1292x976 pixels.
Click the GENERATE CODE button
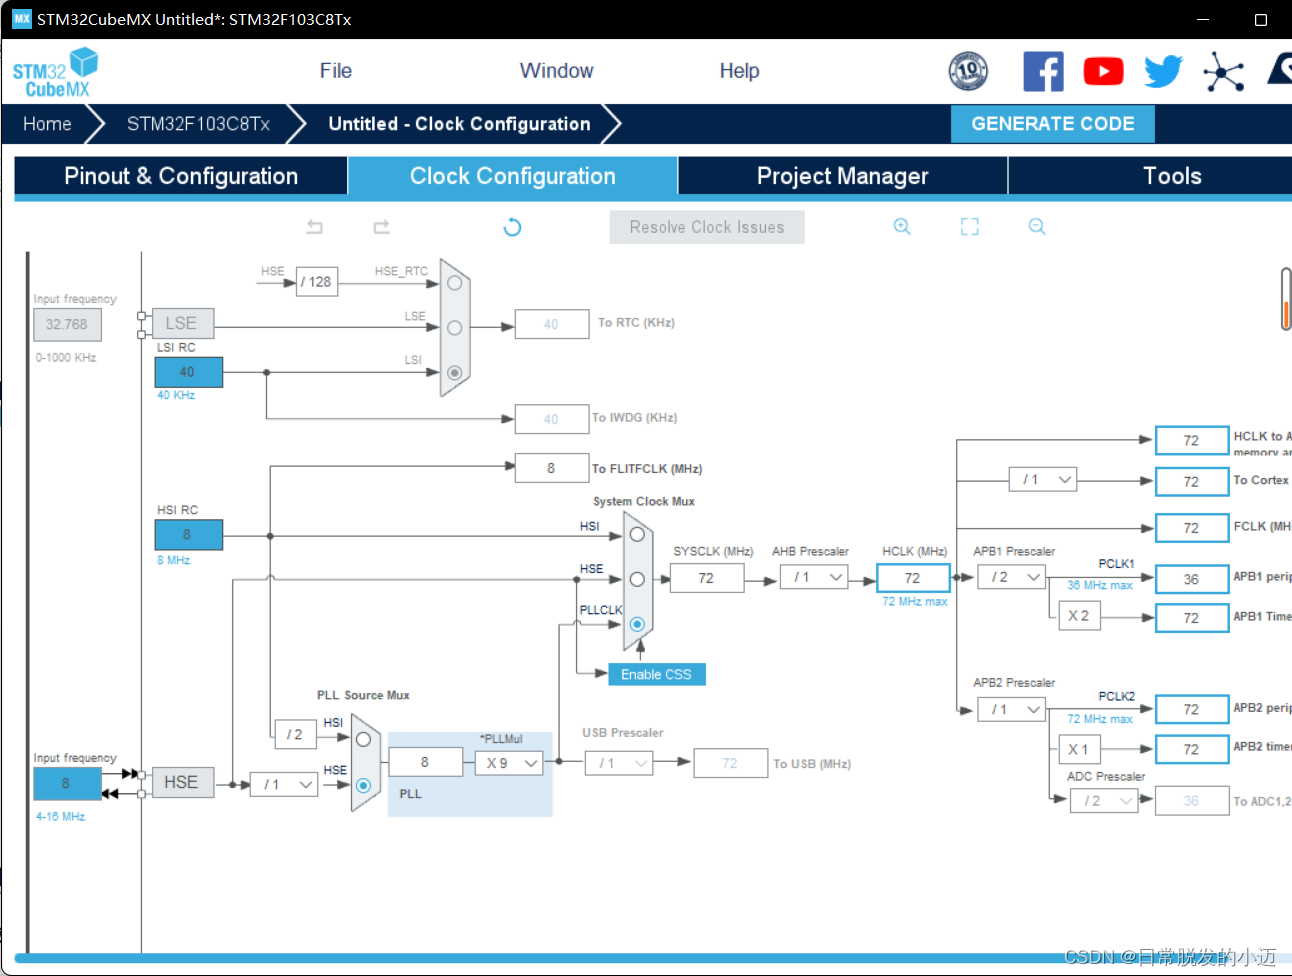coord(1053,124)
